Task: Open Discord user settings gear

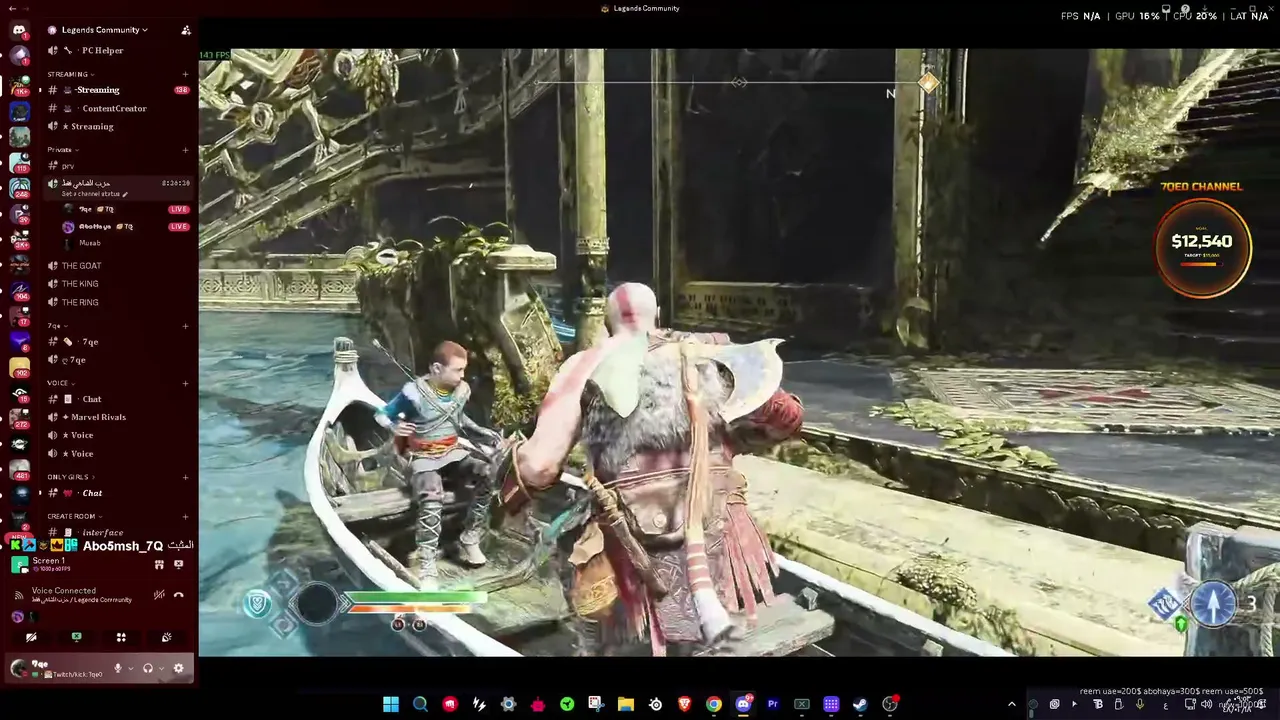Action: [178, 669]
